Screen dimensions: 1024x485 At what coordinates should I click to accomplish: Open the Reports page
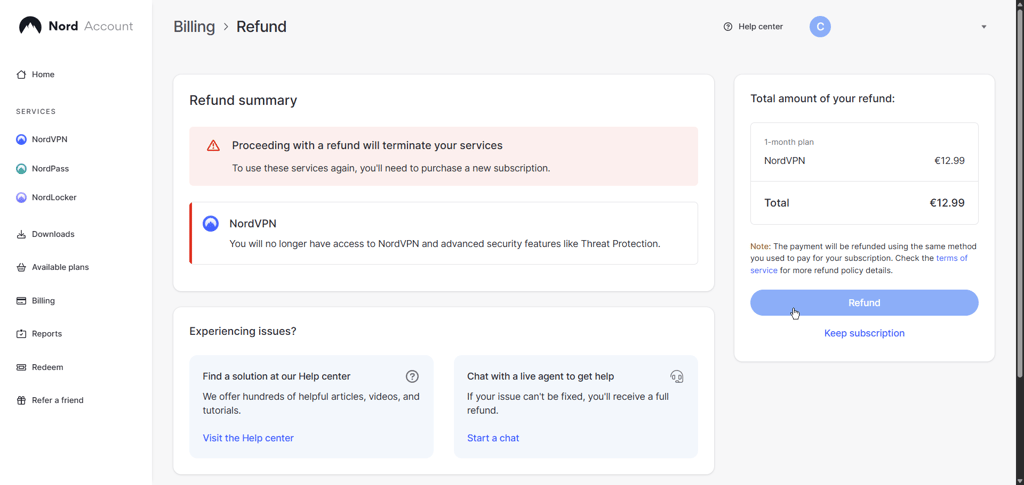point(47,334)
